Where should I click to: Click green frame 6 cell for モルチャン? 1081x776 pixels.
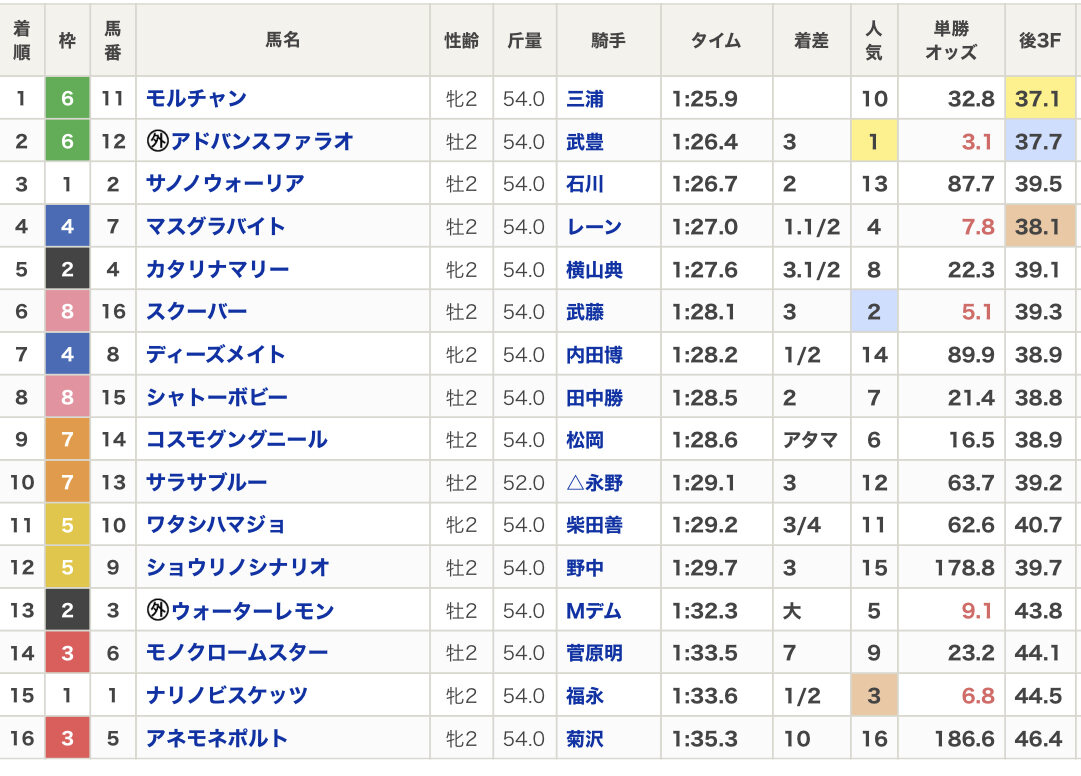click(x=67, y=98)
